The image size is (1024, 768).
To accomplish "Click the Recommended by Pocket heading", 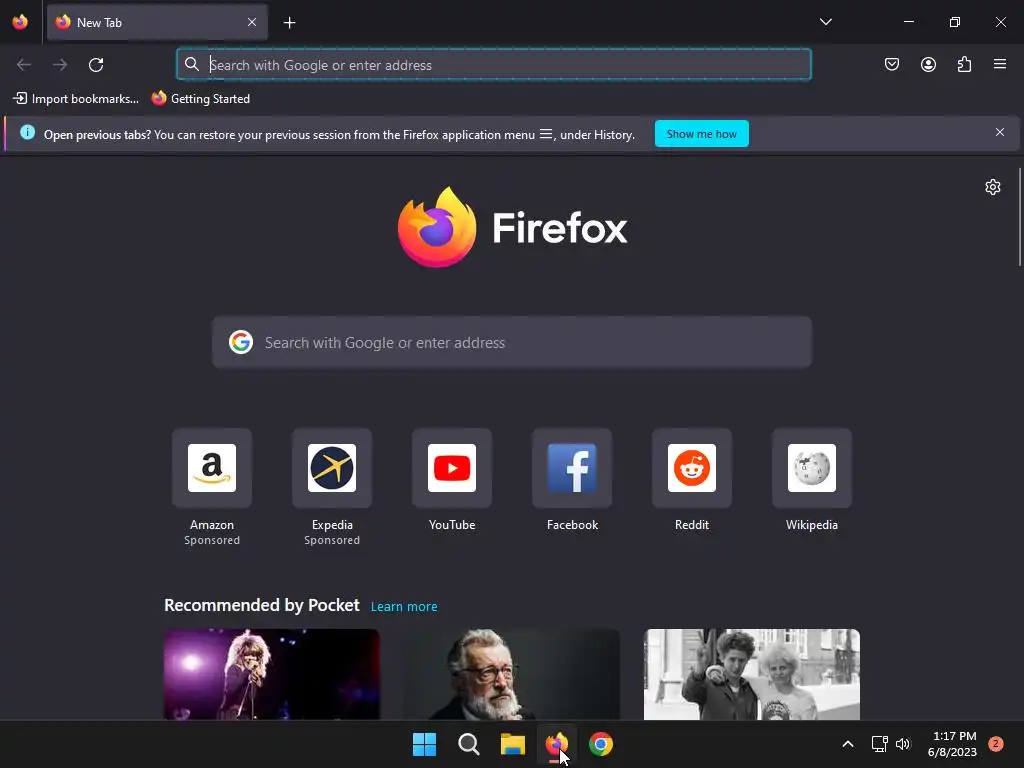I will point(262,605).
